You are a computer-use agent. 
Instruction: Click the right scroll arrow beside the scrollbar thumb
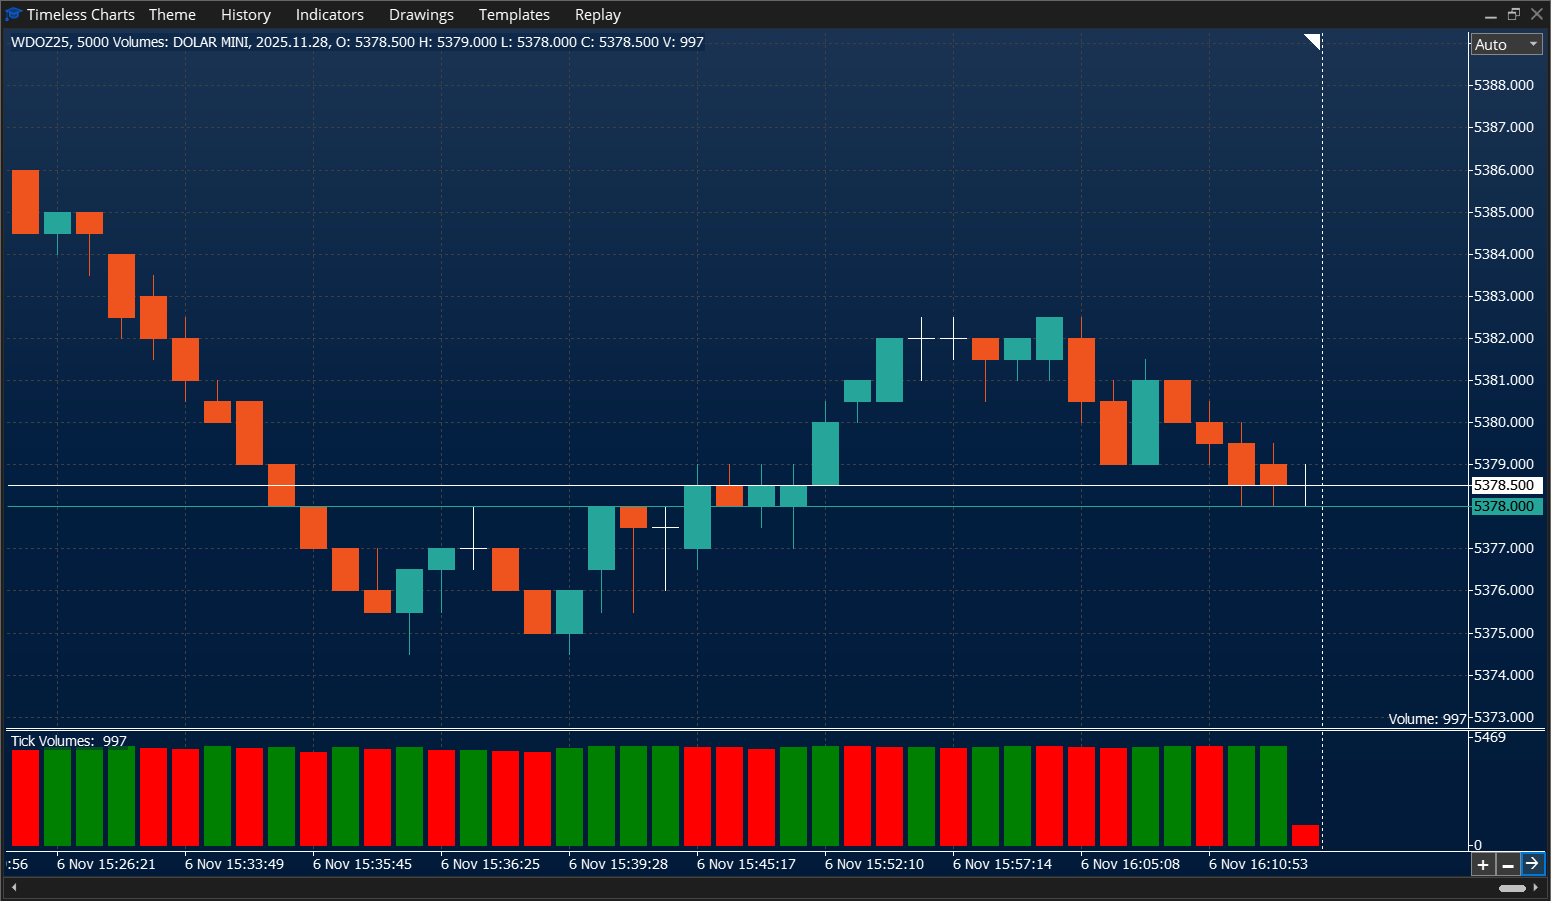click(1537, 886)
